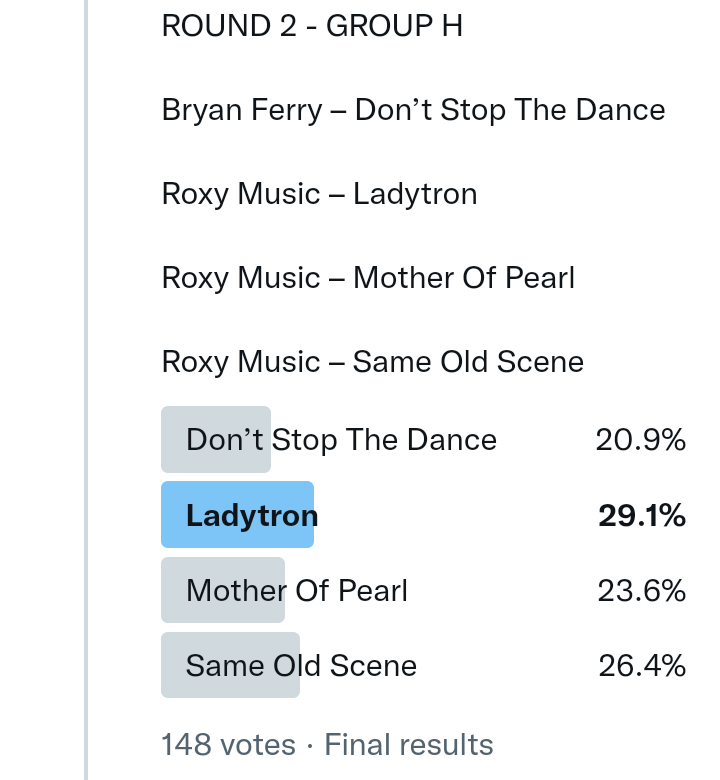This screenshot has height=780, width=720.
Task: Select the tweet line mentioning Roxy Music – Ladytron
Action: coord(319,193)
